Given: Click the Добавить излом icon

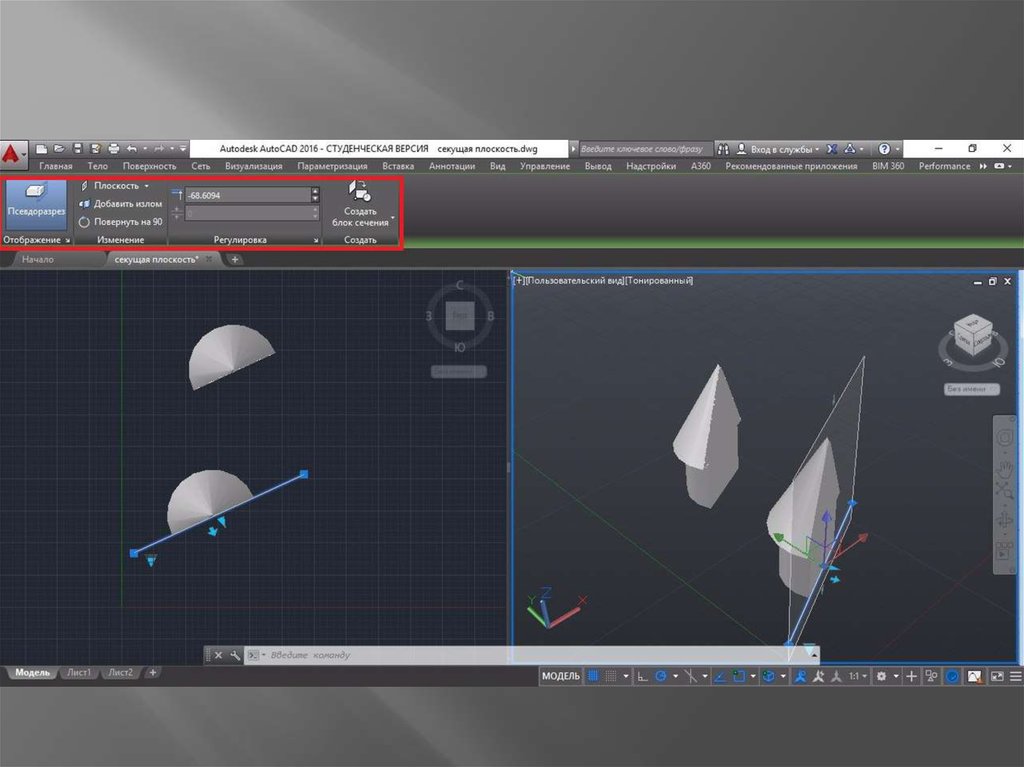Looking at the screenshot, I should tap(85, 204).
